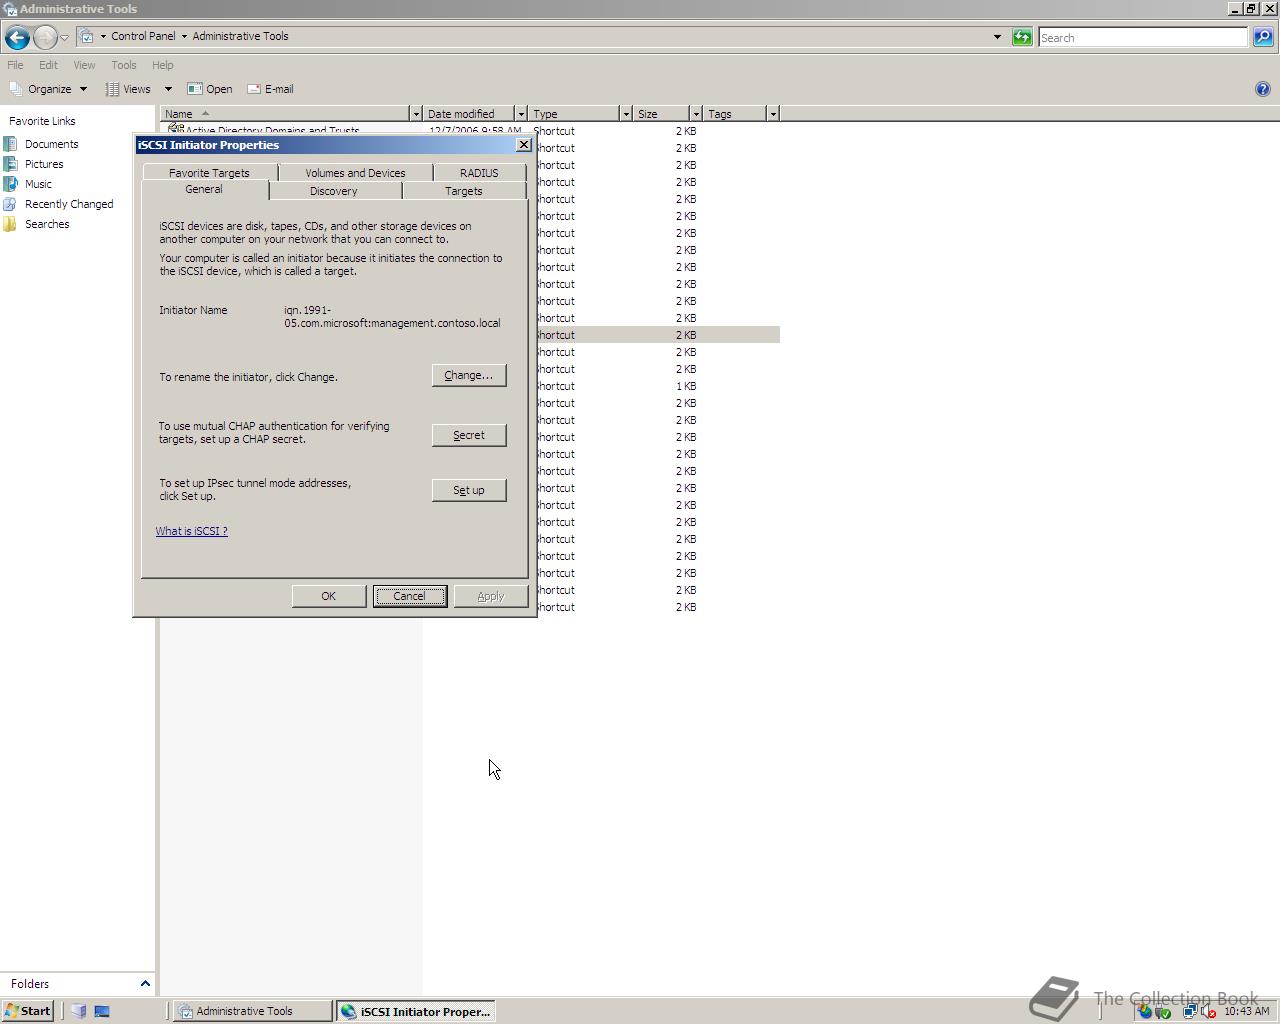Viewport: 1280px width, 1024px height.
Task: Expand the address bar history dropdown
Action: coord(997,37)
